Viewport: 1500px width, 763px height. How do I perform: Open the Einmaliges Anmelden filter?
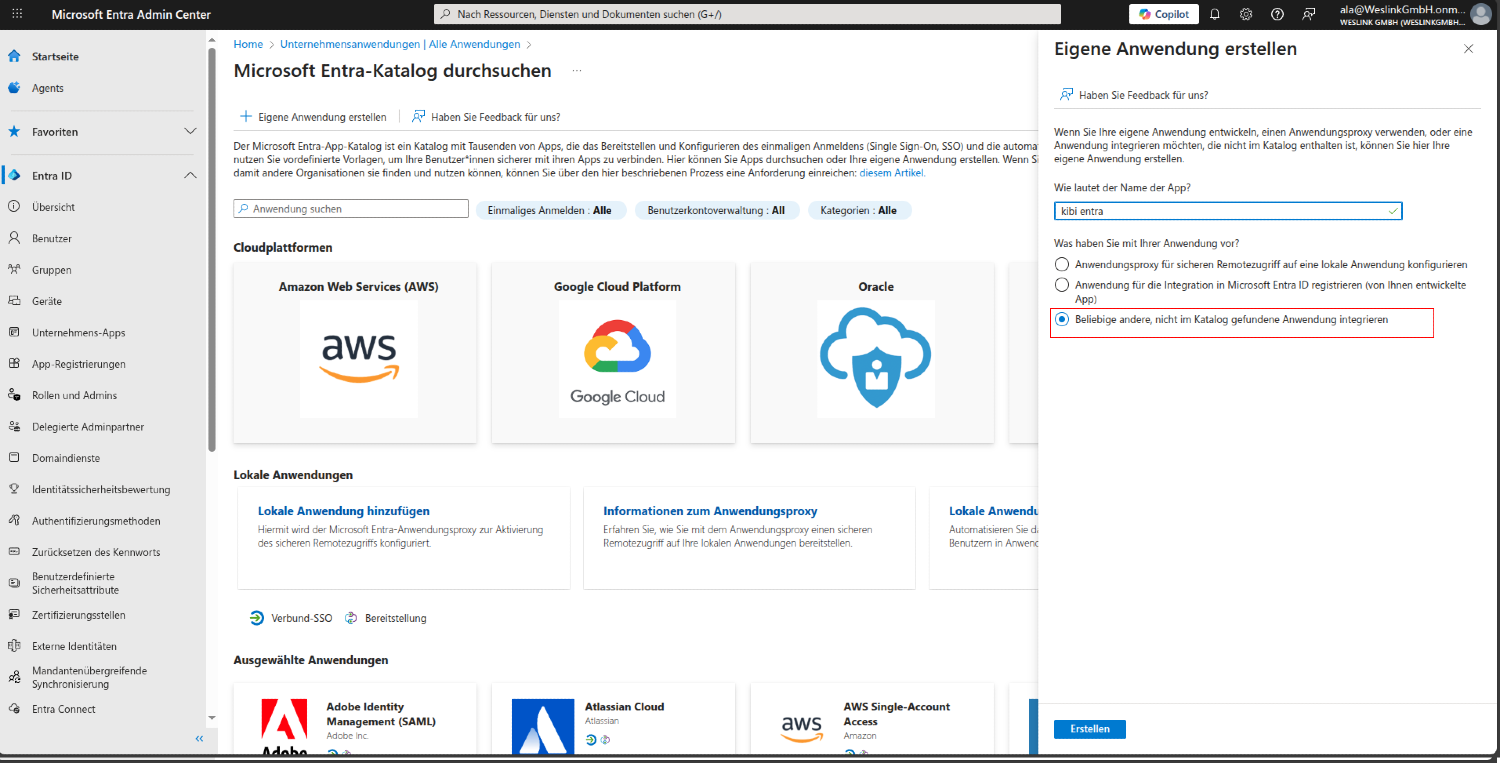pyautogui.click(x=551, y=210)
